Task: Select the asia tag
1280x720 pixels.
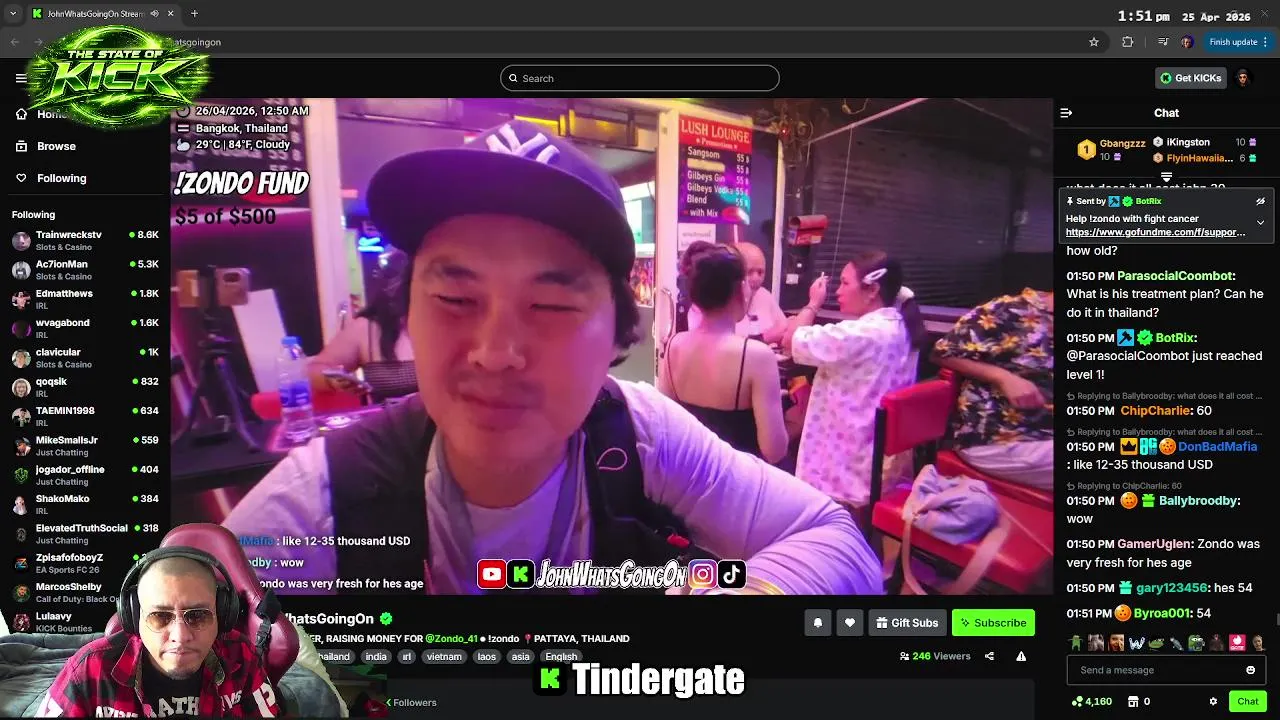Action: click(520, 657)
